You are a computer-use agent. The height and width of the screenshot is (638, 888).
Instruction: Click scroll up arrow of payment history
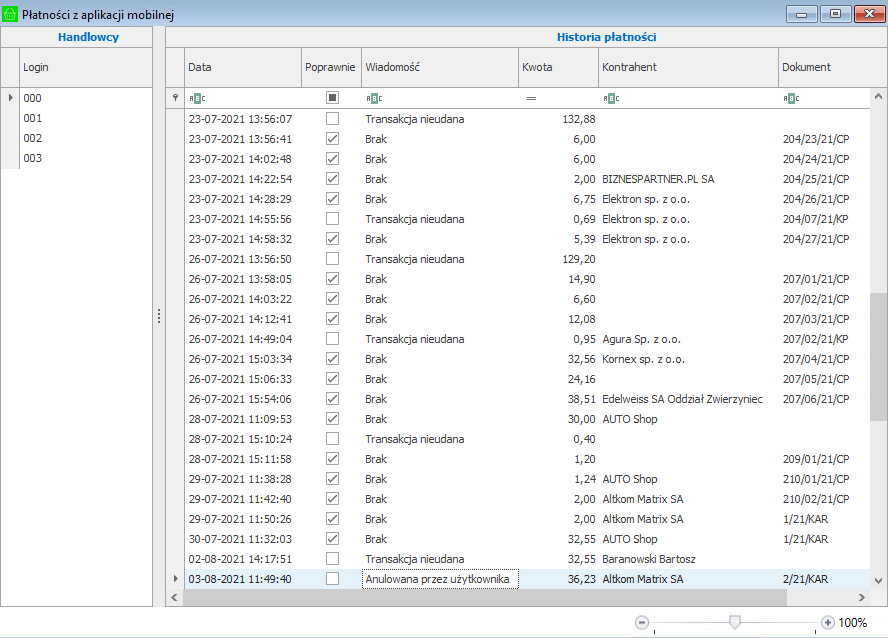point(878,98)
